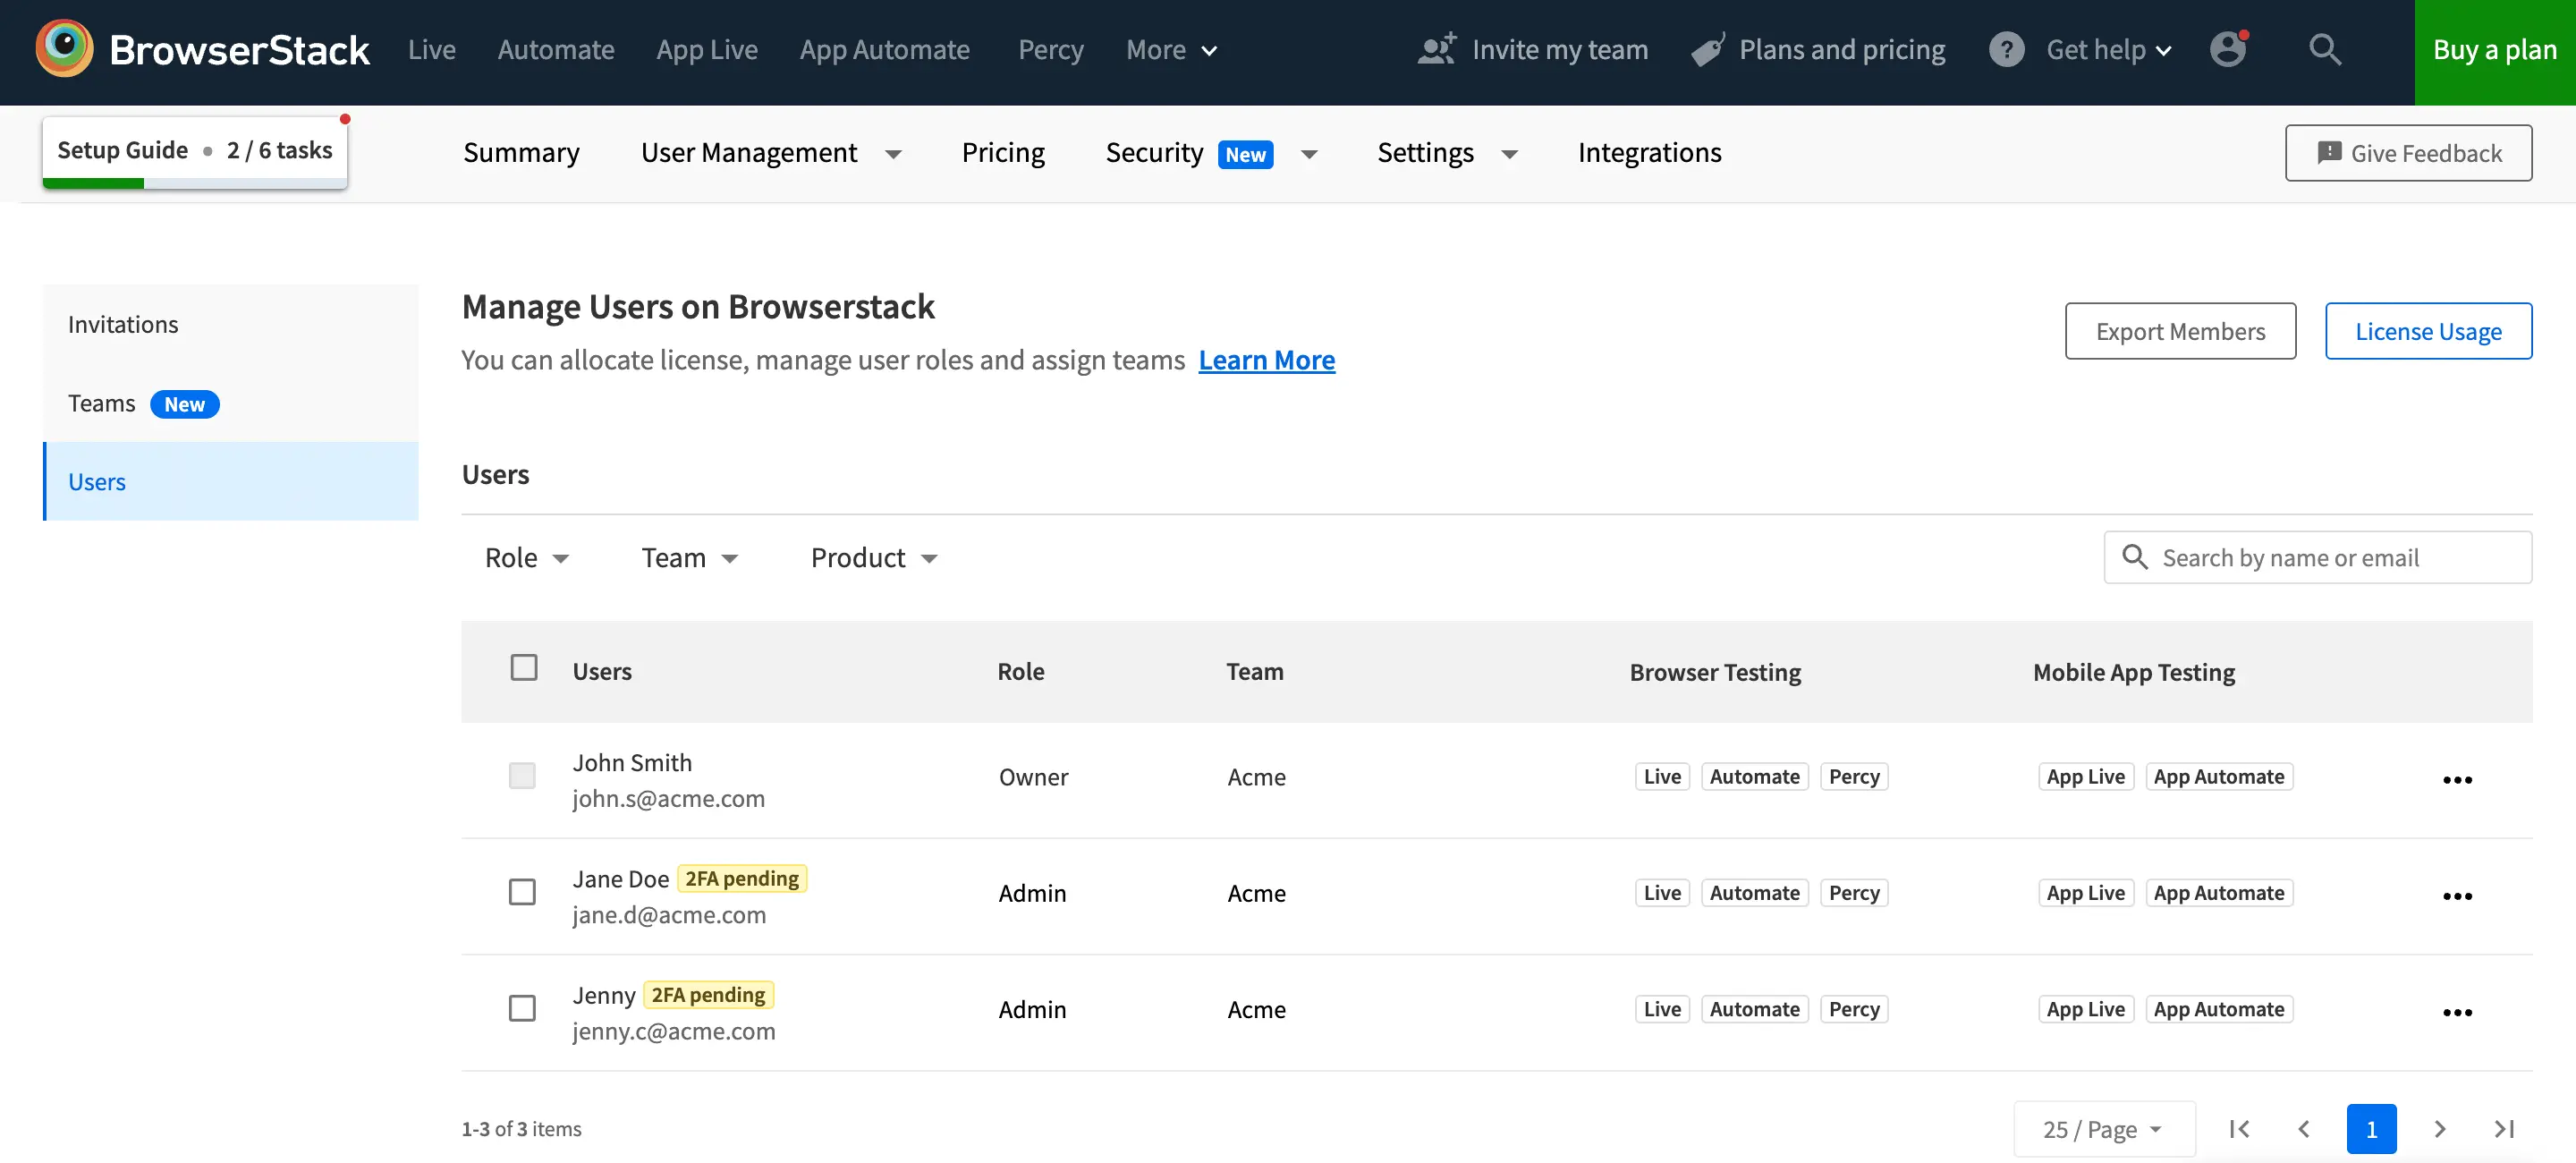Check the box for Jenny's row
Image resolution: width=2576 pixels, height=1163 pixels.
pyautogui.click(x=522, y=1008)
